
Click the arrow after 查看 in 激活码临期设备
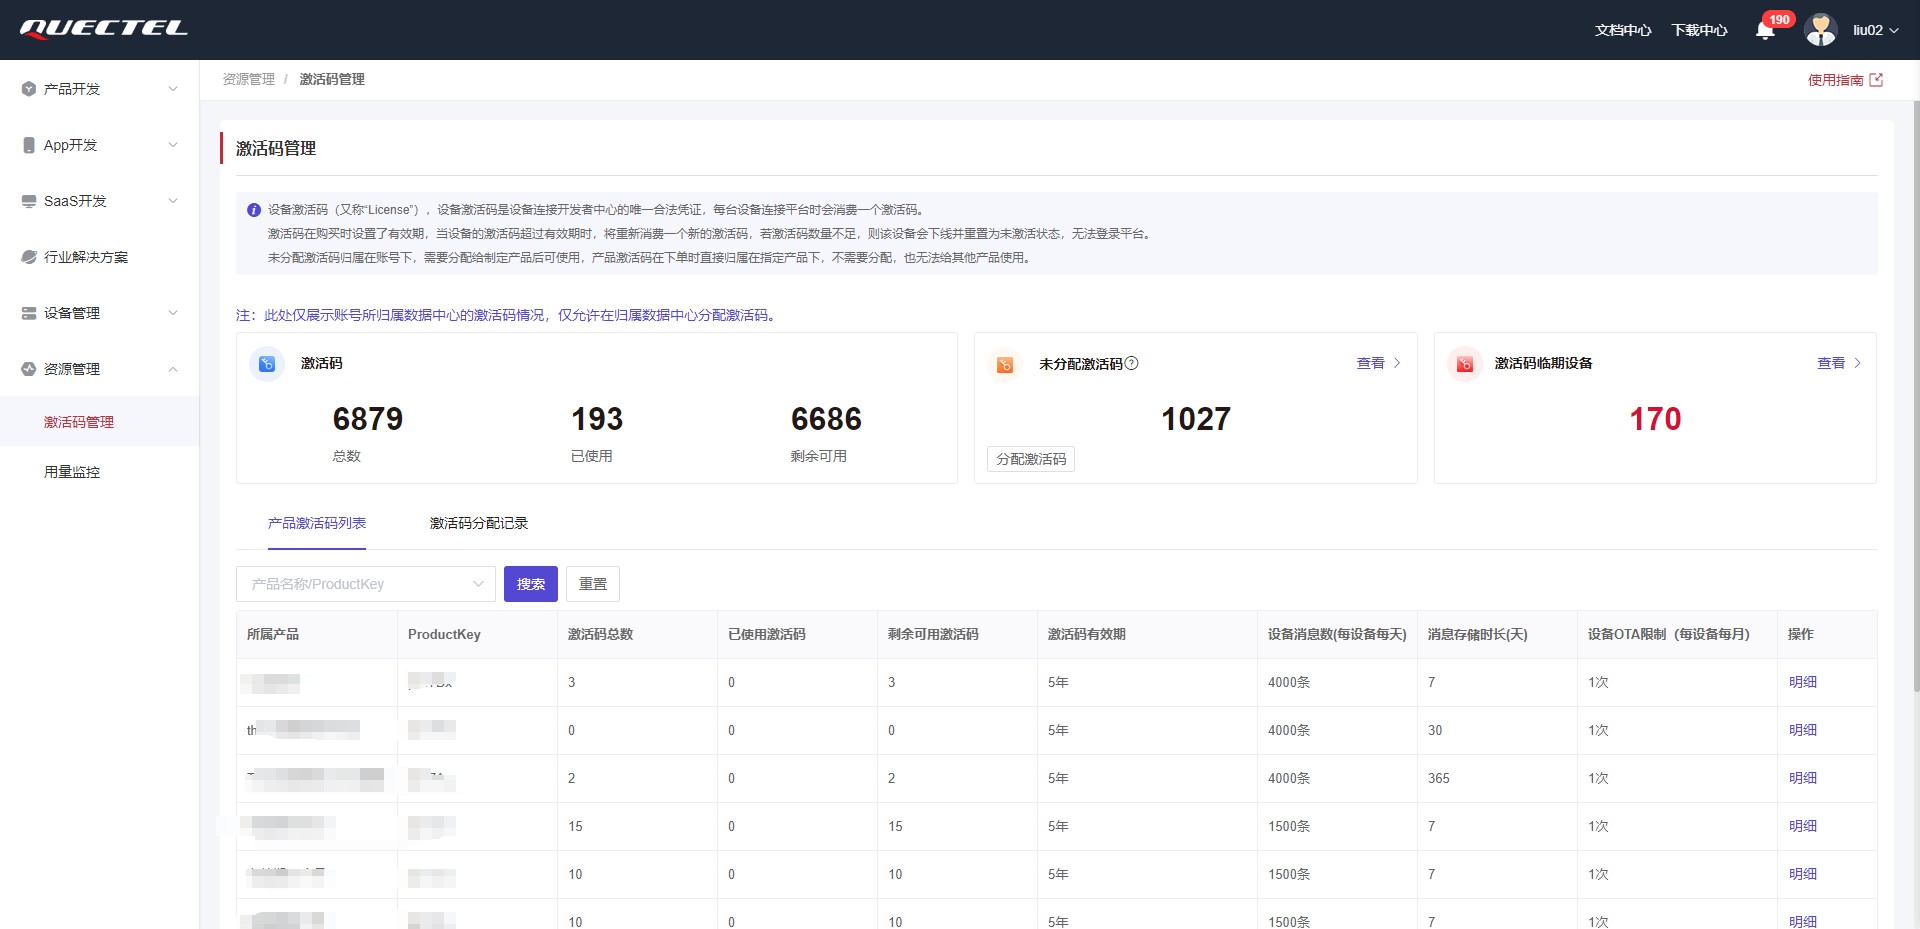pos(1857,363)
